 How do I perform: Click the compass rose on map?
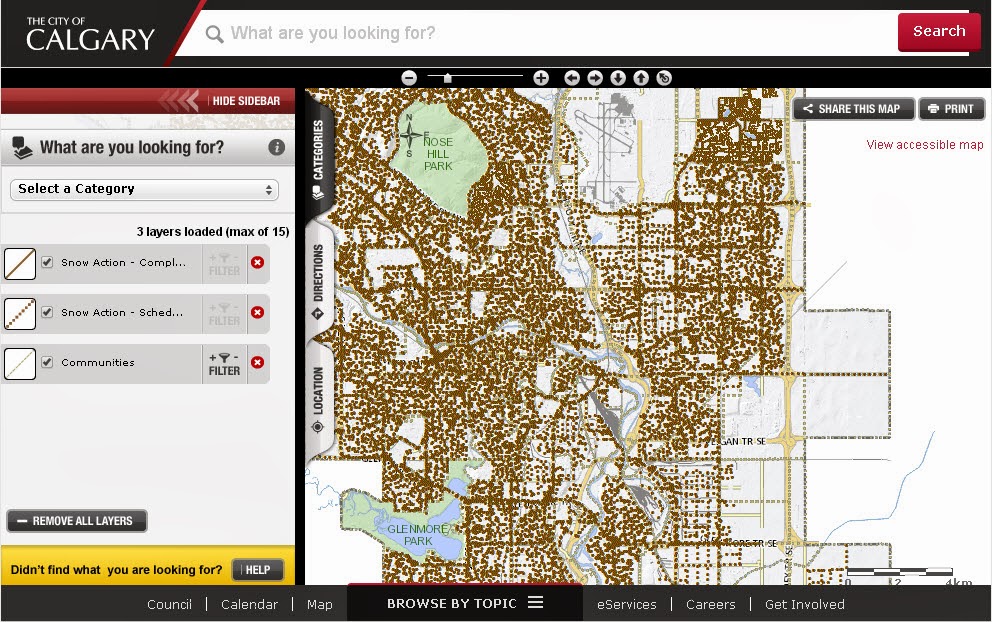click(x=411, y=135)
